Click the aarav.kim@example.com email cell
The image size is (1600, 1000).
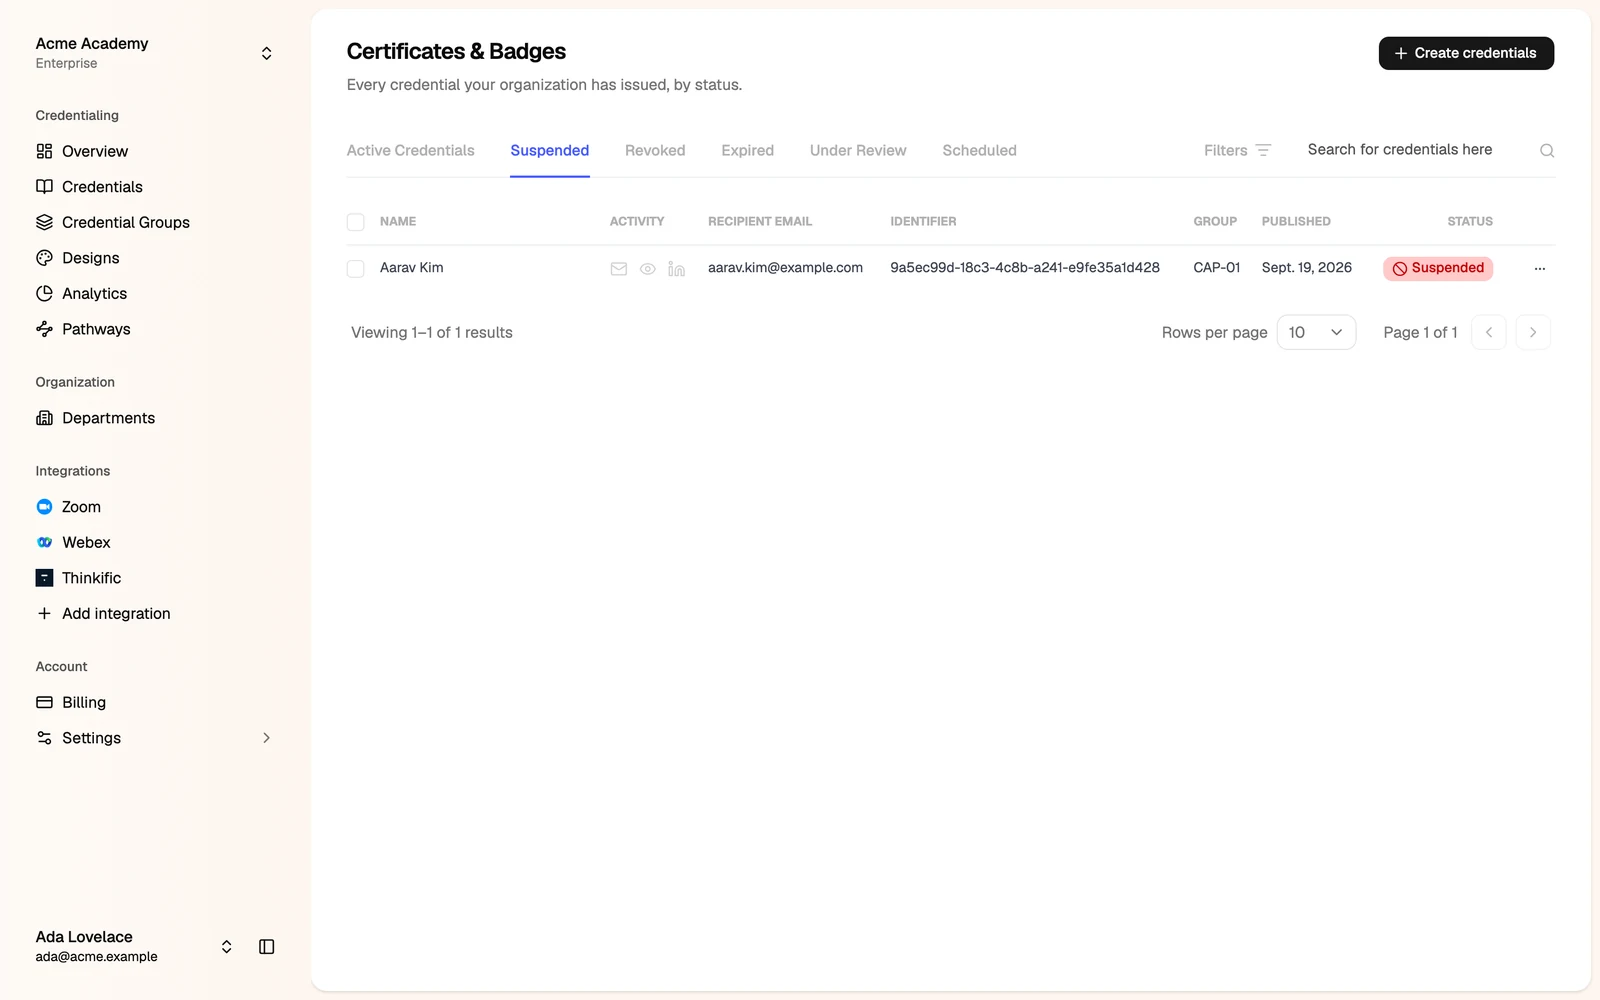coord(785,268)
